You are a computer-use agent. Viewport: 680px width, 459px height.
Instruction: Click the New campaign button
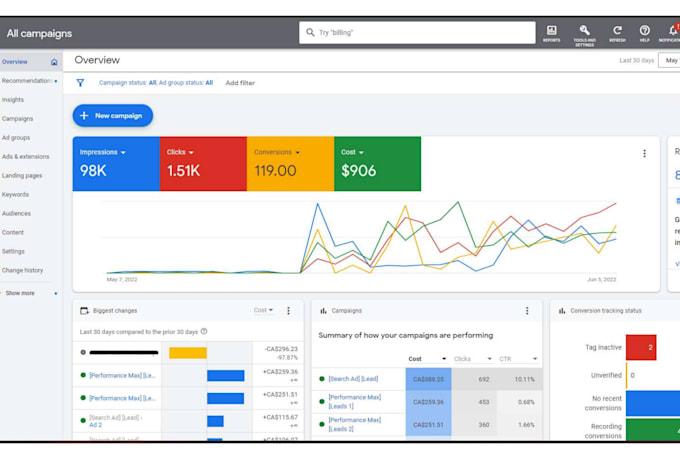coord(113,115)
